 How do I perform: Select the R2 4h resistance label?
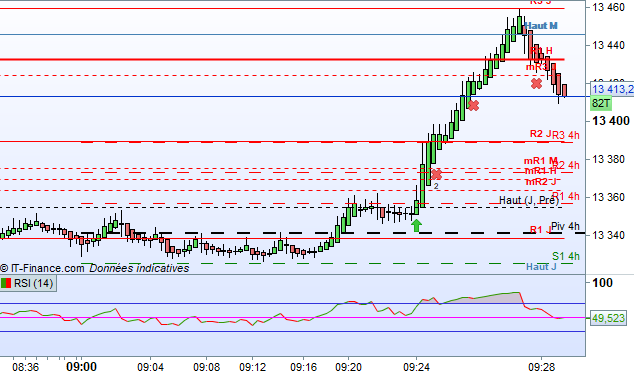pos(566,165)
